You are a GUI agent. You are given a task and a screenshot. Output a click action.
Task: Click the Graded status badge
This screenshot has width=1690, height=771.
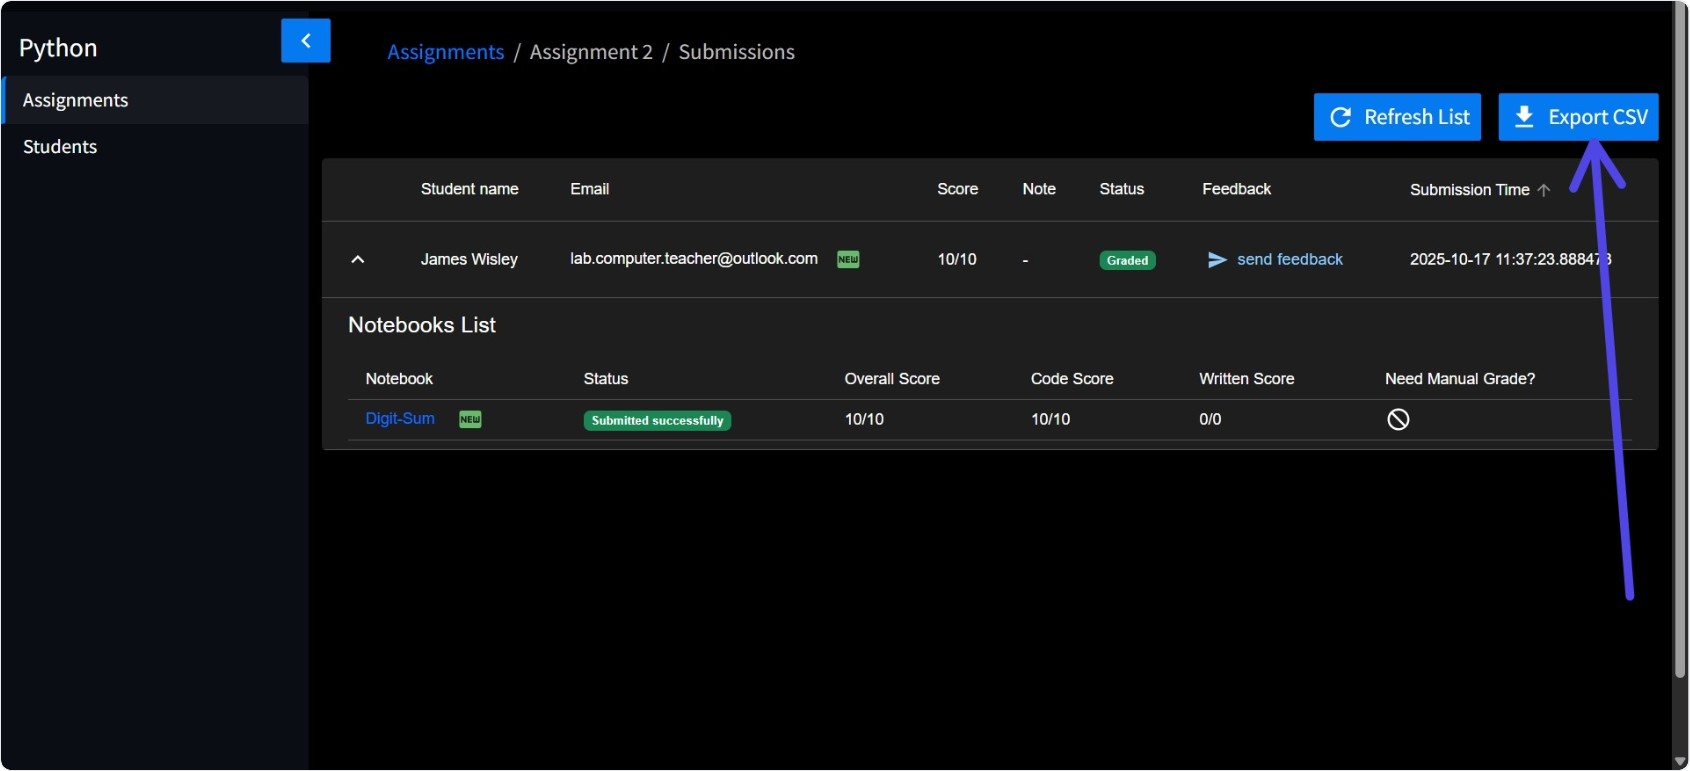tap(1127, 260)
